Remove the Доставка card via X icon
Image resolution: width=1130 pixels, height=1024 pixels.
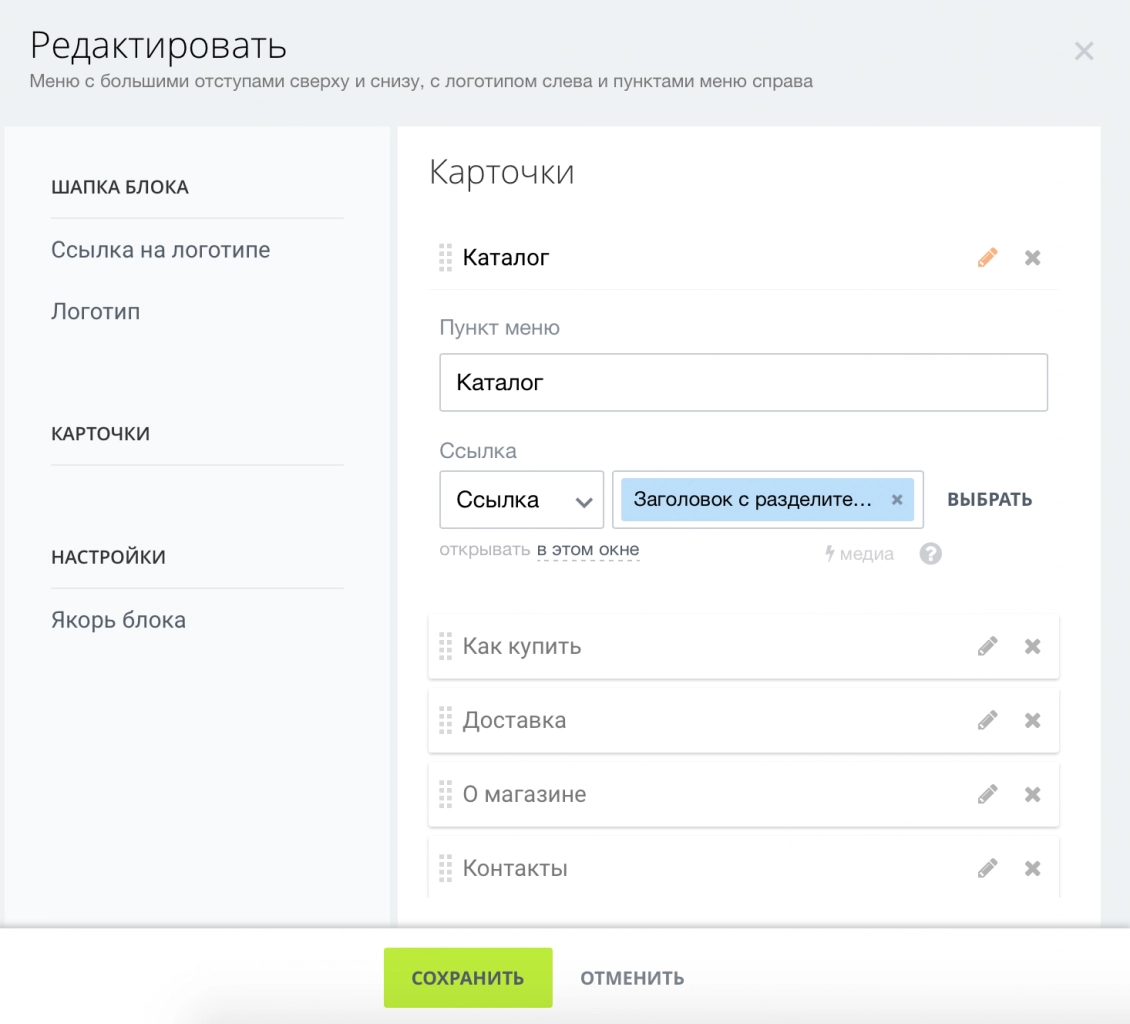click(x=1032, y=720)
